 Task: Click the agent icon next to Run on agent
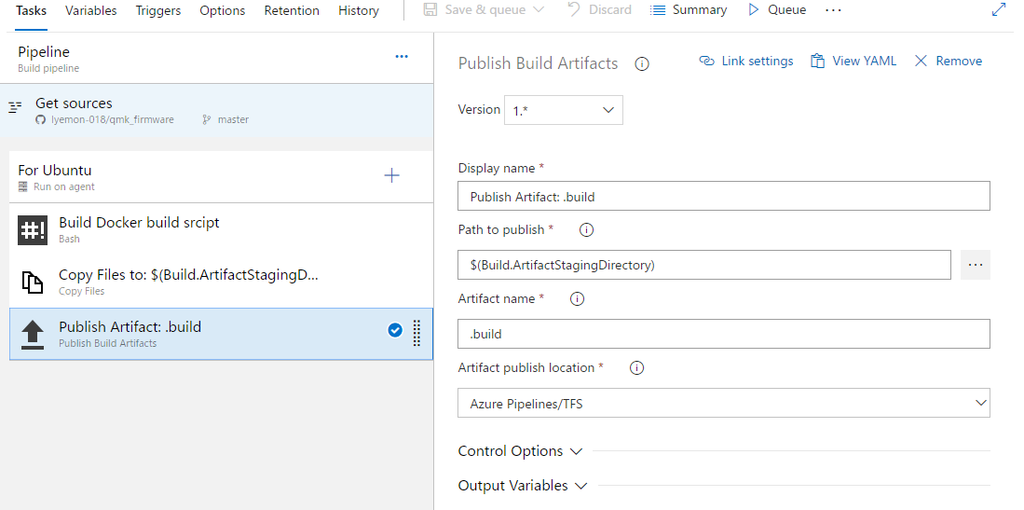click(x=24, y=187)
